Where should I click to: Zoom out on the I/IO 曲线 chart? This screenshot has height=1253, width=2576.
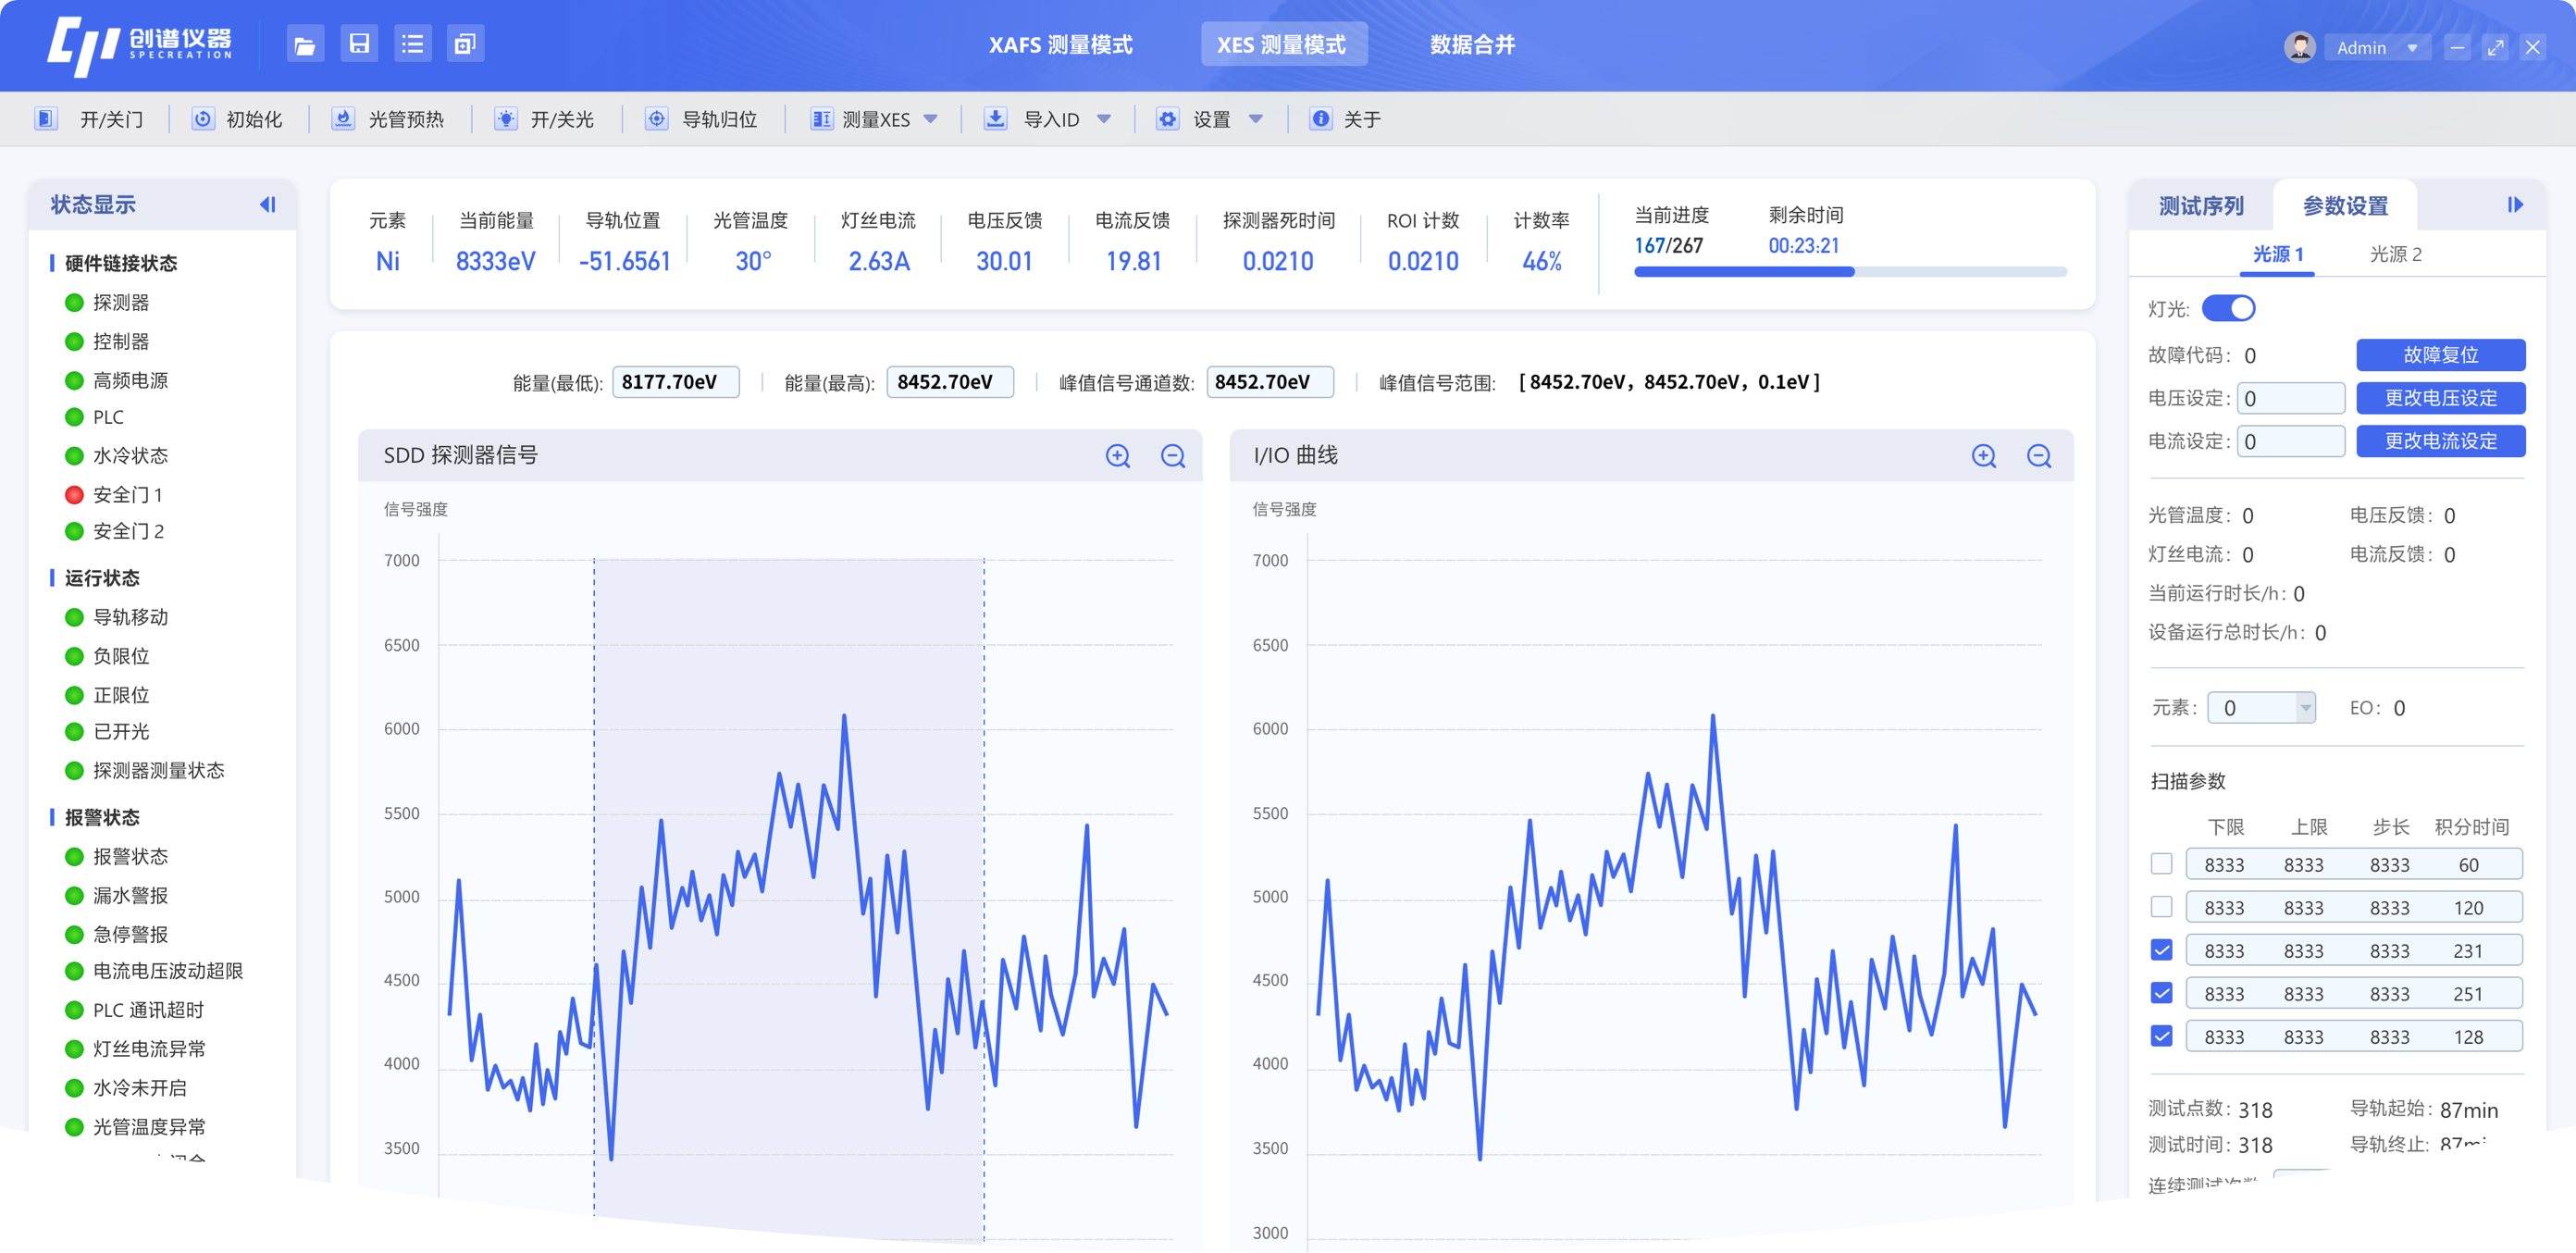click(x=2040, y=456)
